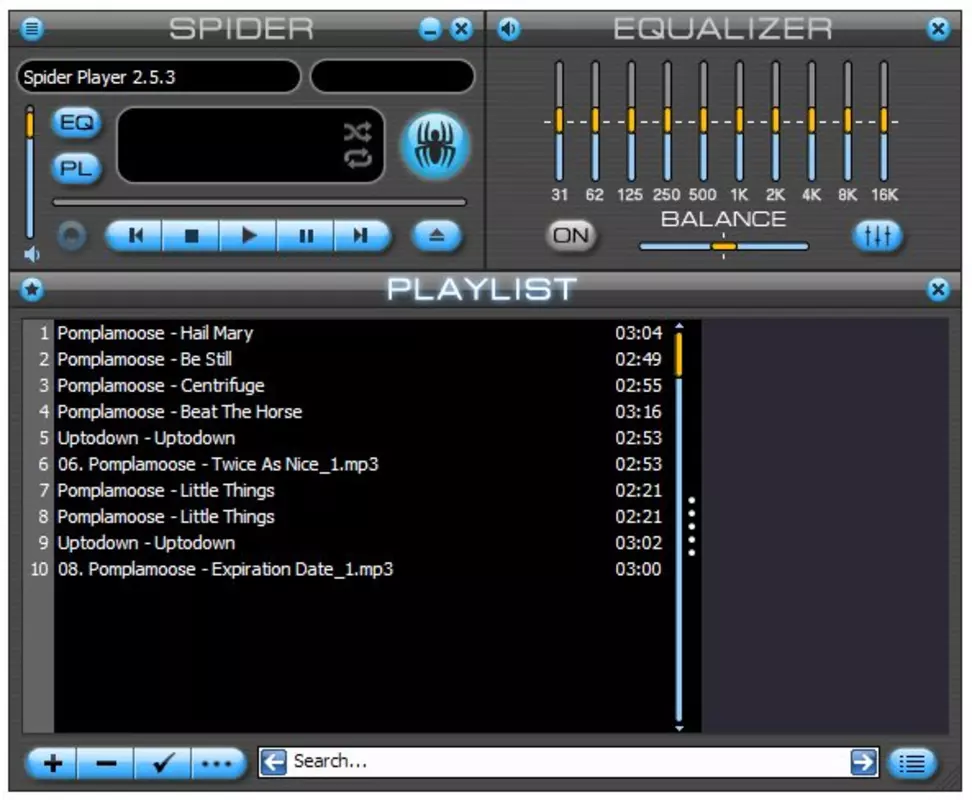Close the Spider player window
The height and width of the screenshot is (800, 972).
[462, 29]
